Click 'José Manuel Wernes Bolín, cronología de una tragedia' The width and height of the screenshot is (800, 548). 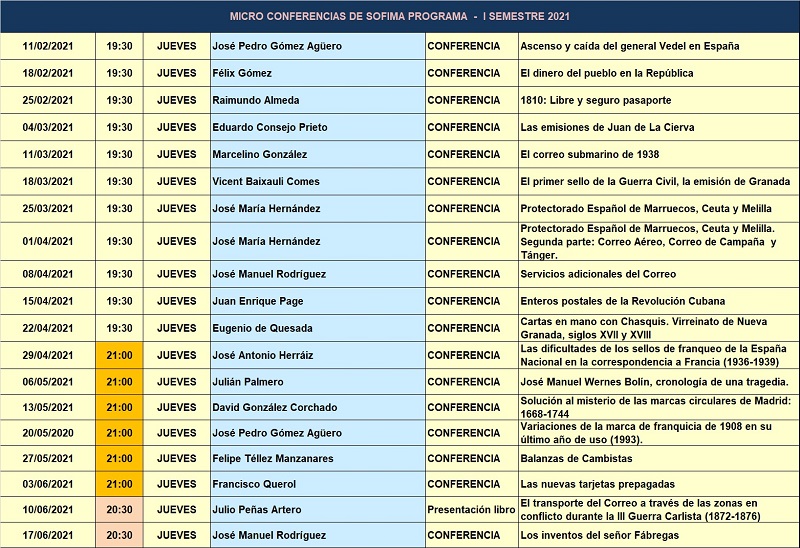[655, 382]
